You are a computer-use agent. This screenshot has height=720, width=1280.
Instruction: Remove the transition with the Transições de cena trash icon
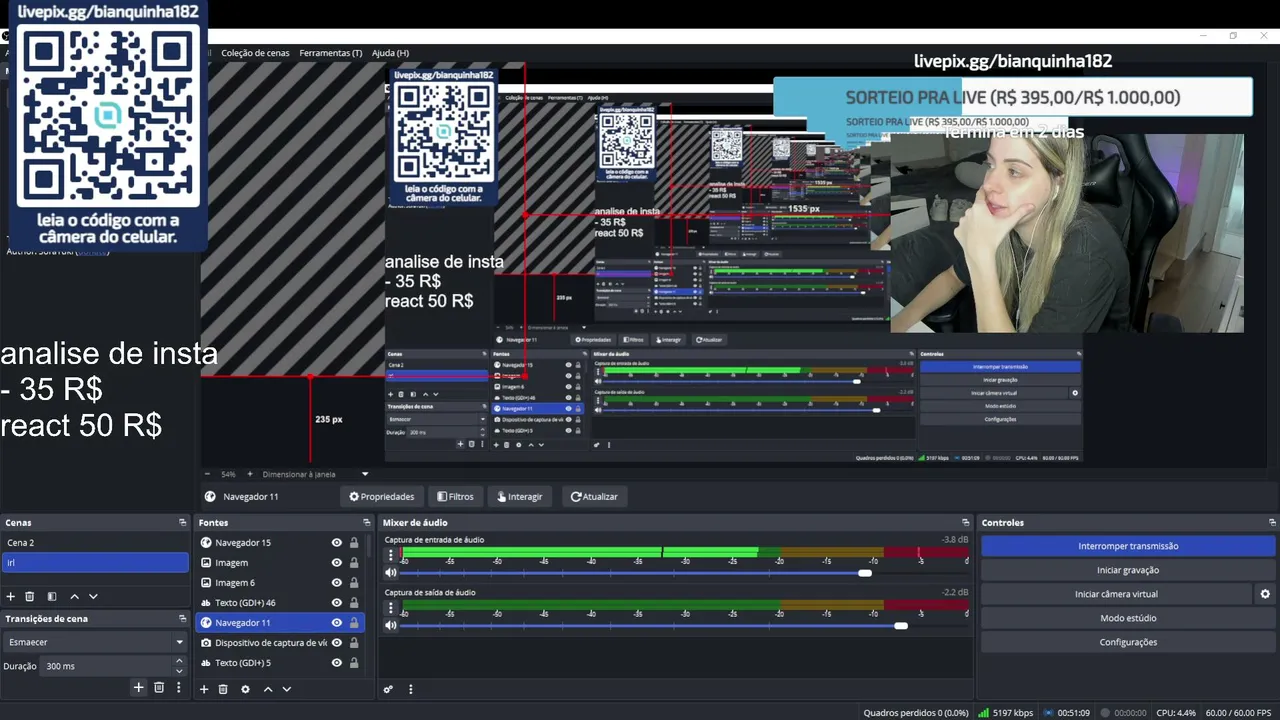(x=159, y=687)
